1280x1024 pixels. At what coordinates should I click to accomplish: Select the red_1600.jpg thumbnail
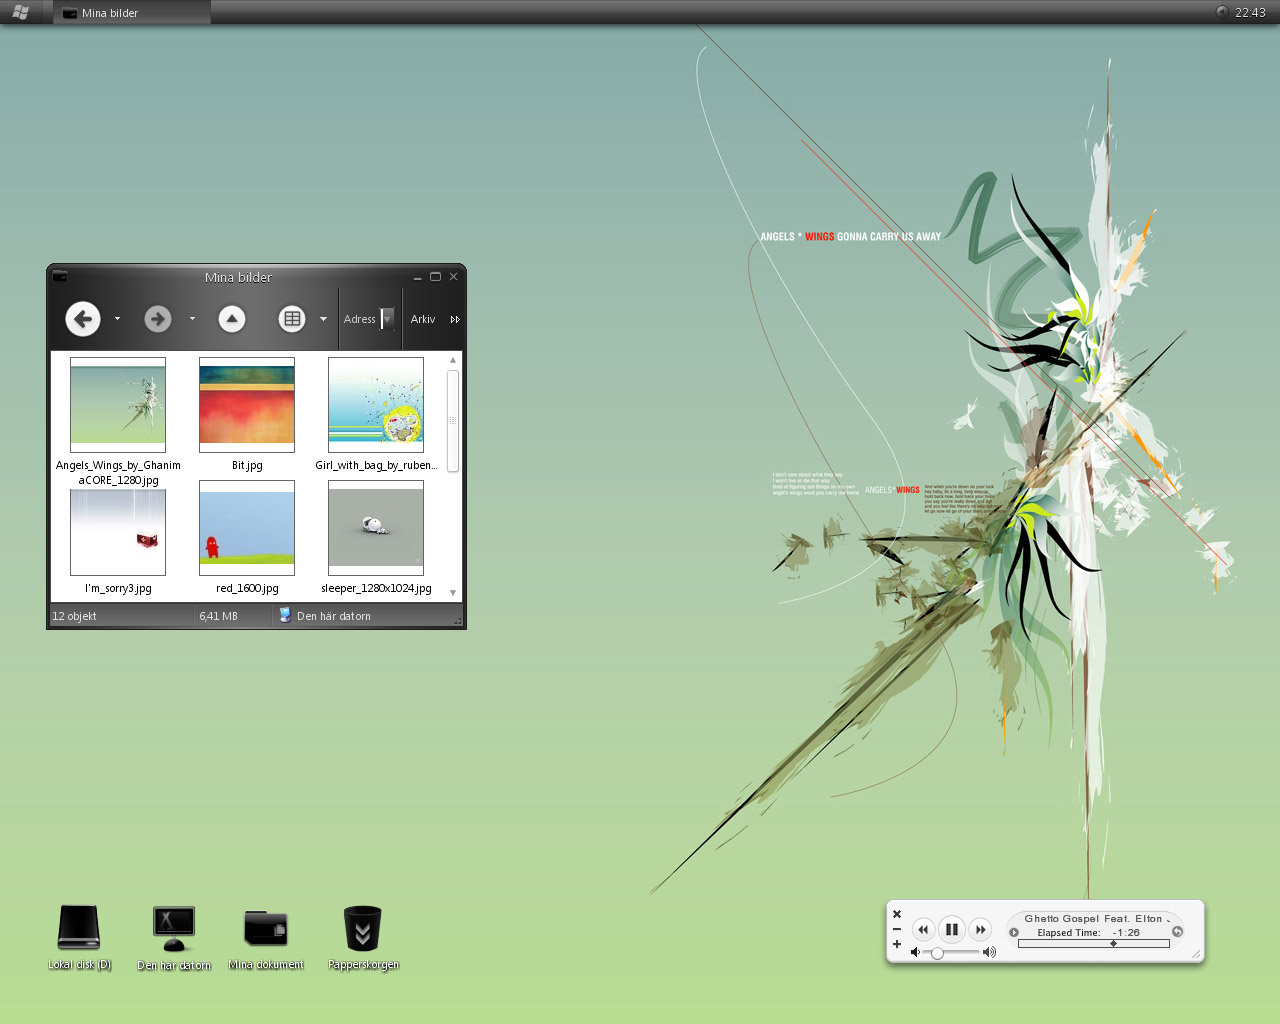click(247, 528)
